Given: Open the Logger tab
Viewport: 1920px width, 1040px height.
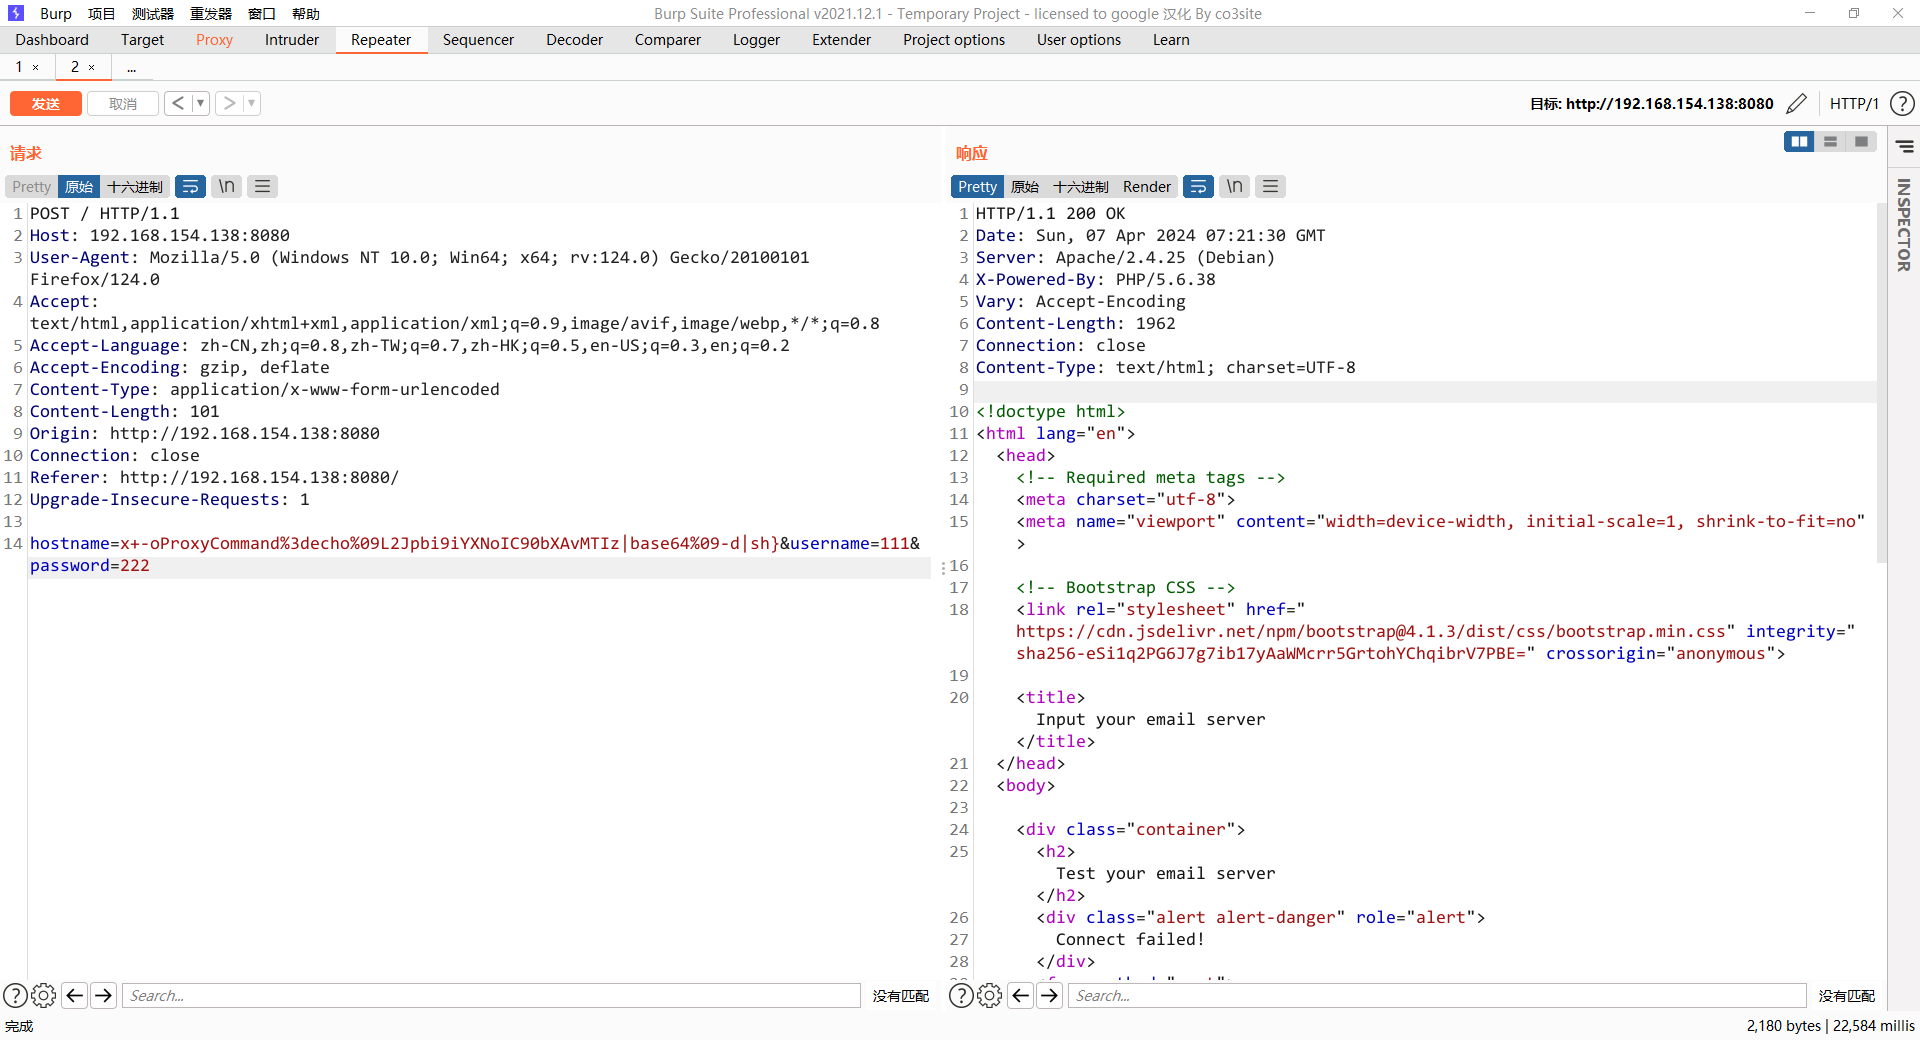Looking at the screenshot, I should (756, 40).
